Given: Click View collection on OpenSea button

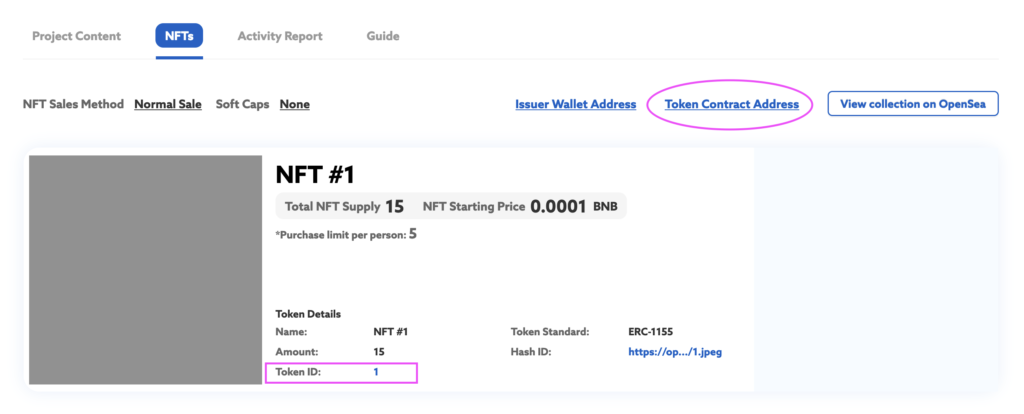Looking at the screenshot, I should tap(913, 104).
